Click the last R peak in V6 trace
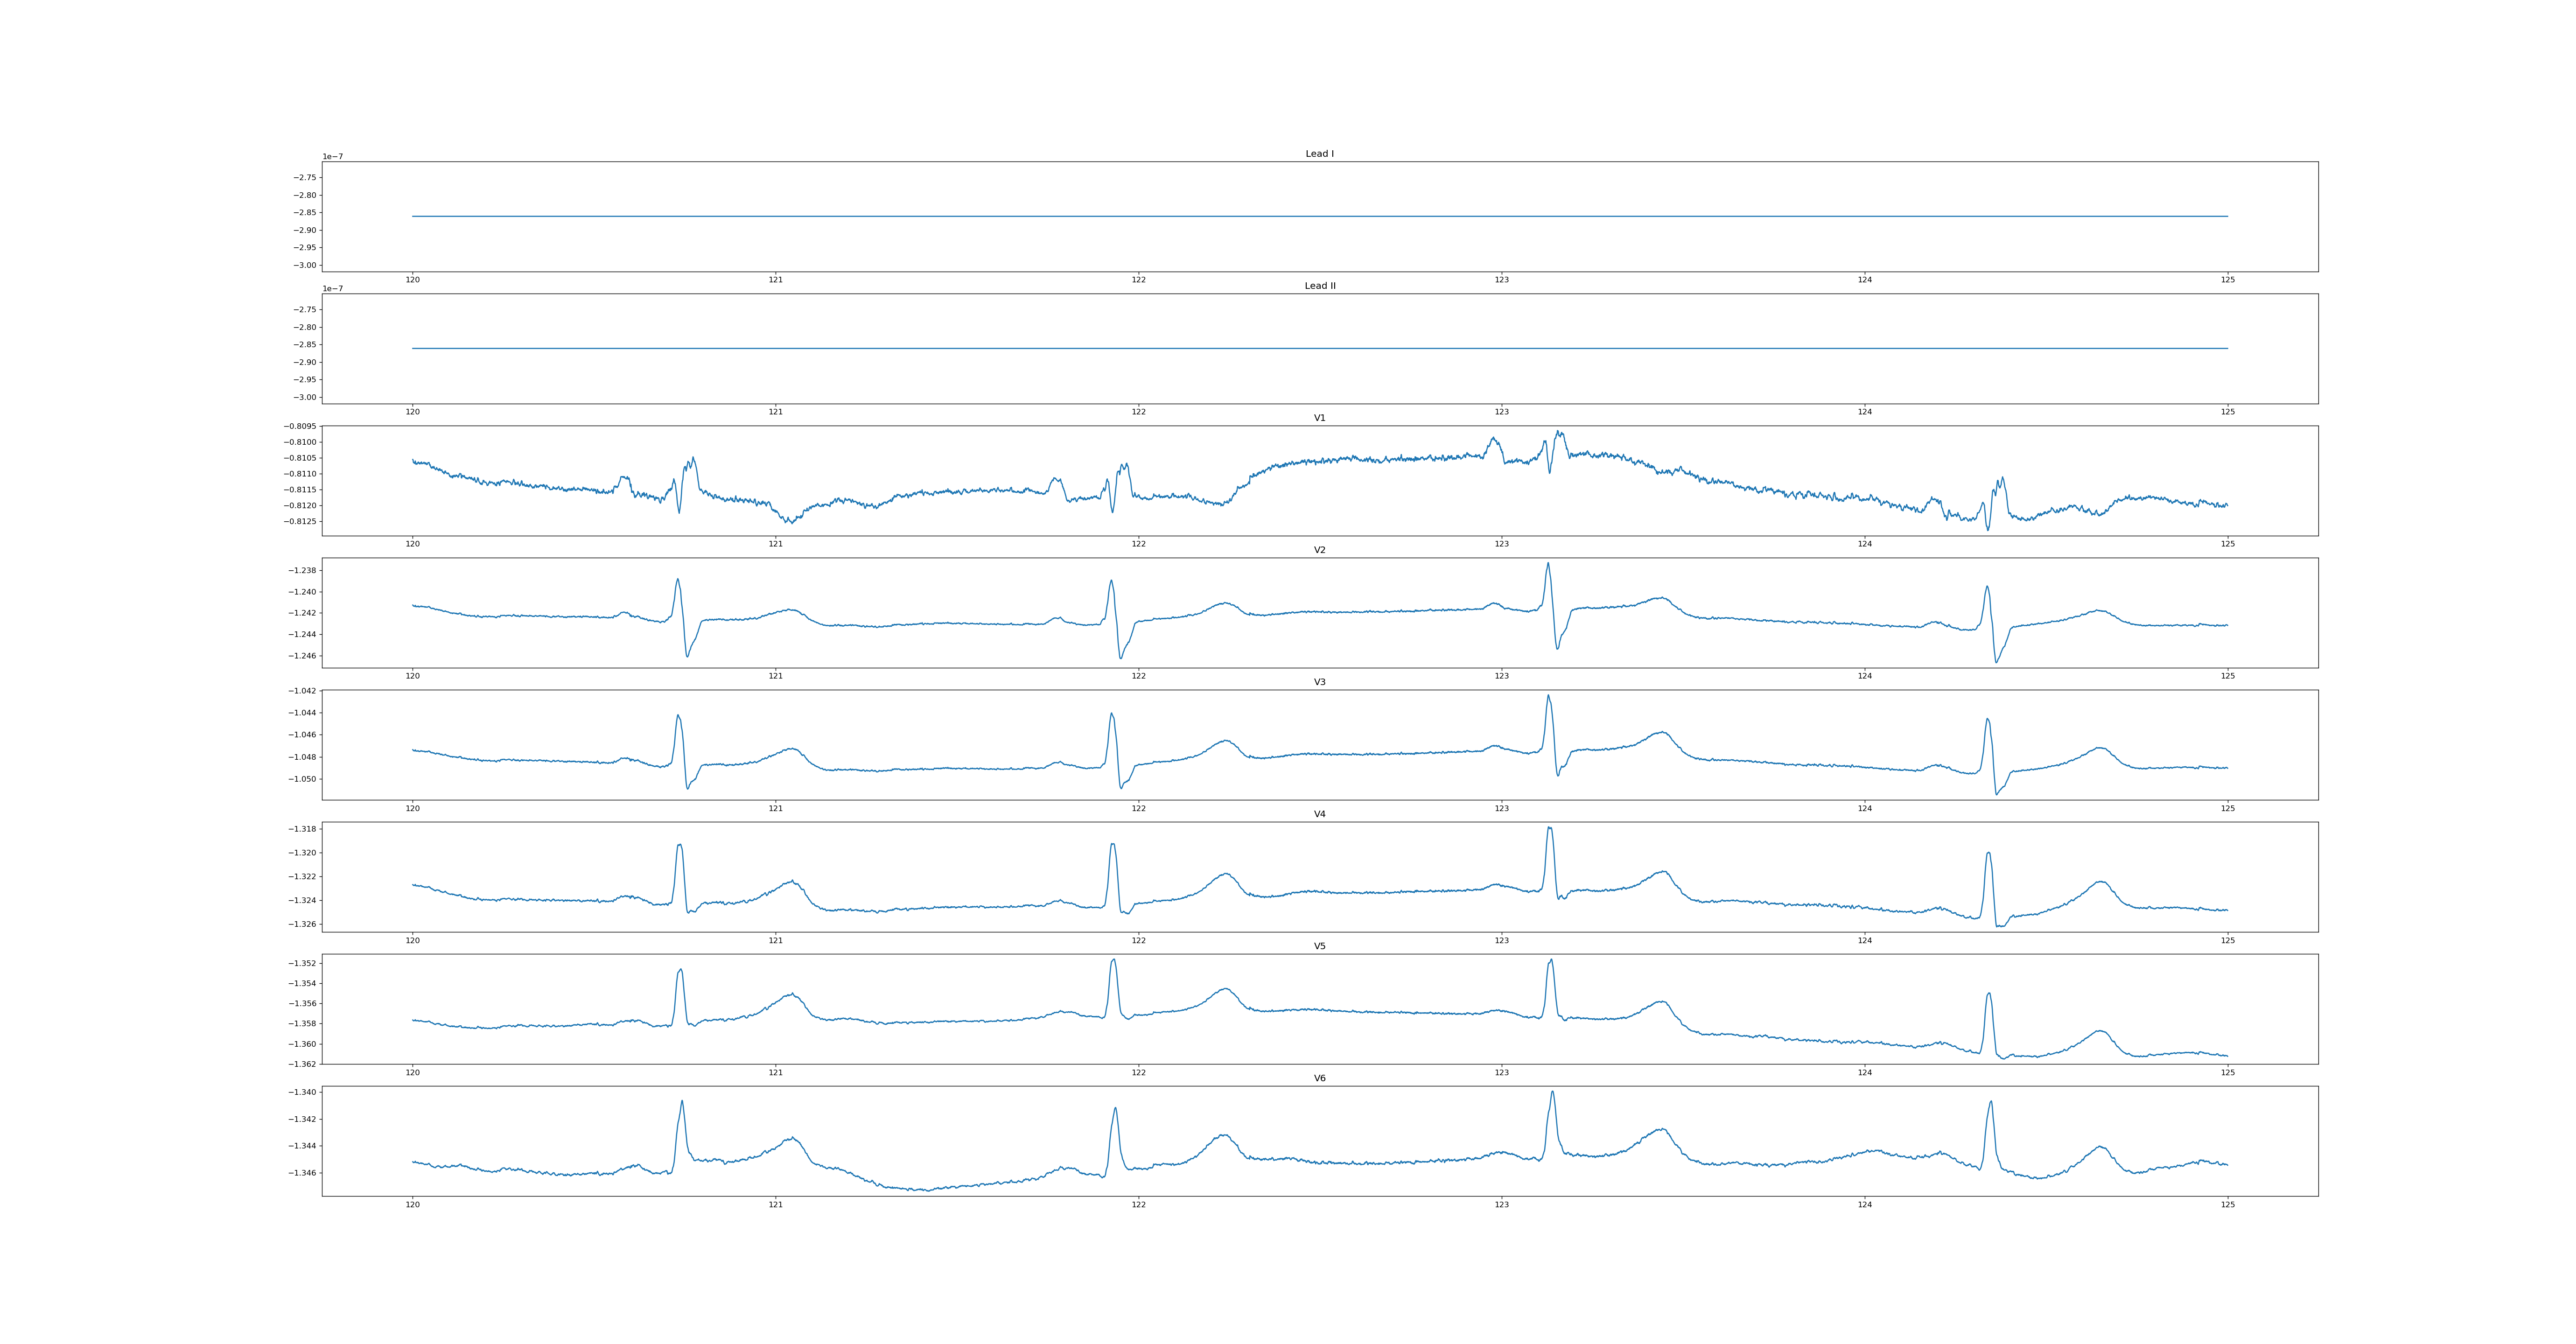The height and width of the screenshot is (1344, 2576). [1991, 1102]
